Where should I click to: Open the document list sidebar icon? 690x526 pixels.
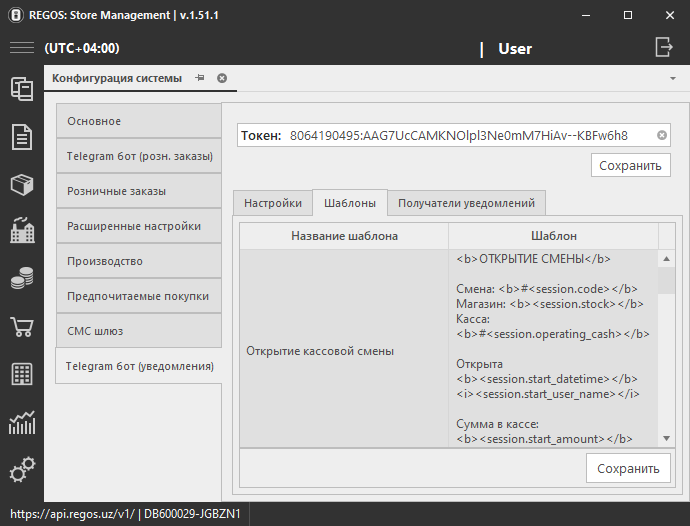coord(21,137)
